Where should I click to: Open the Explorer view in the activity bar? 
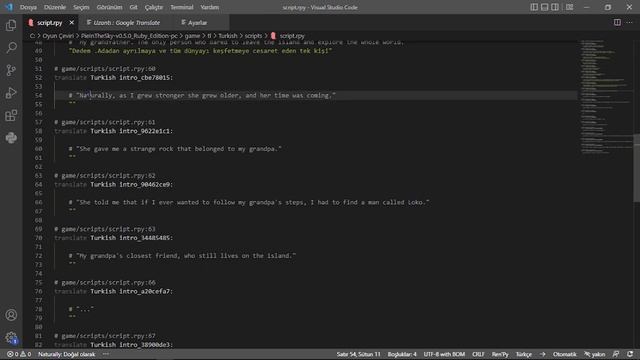point(11,25)
